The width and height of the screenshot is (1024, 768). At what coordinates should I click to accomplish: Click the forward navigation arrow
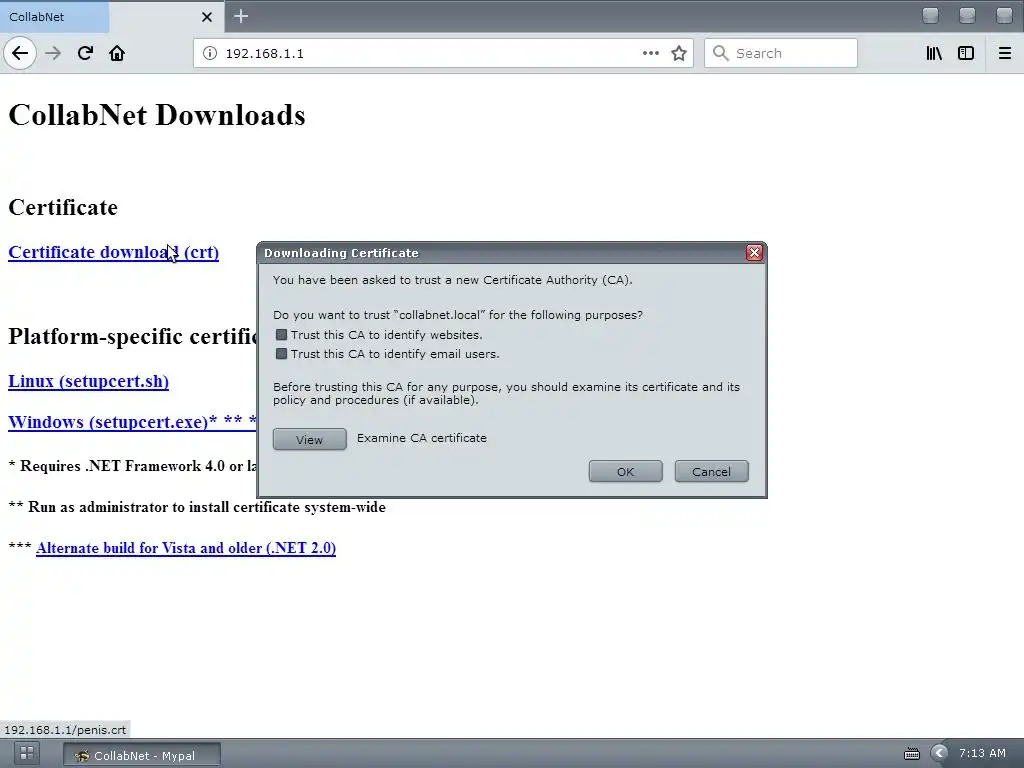tap(53, 53)
